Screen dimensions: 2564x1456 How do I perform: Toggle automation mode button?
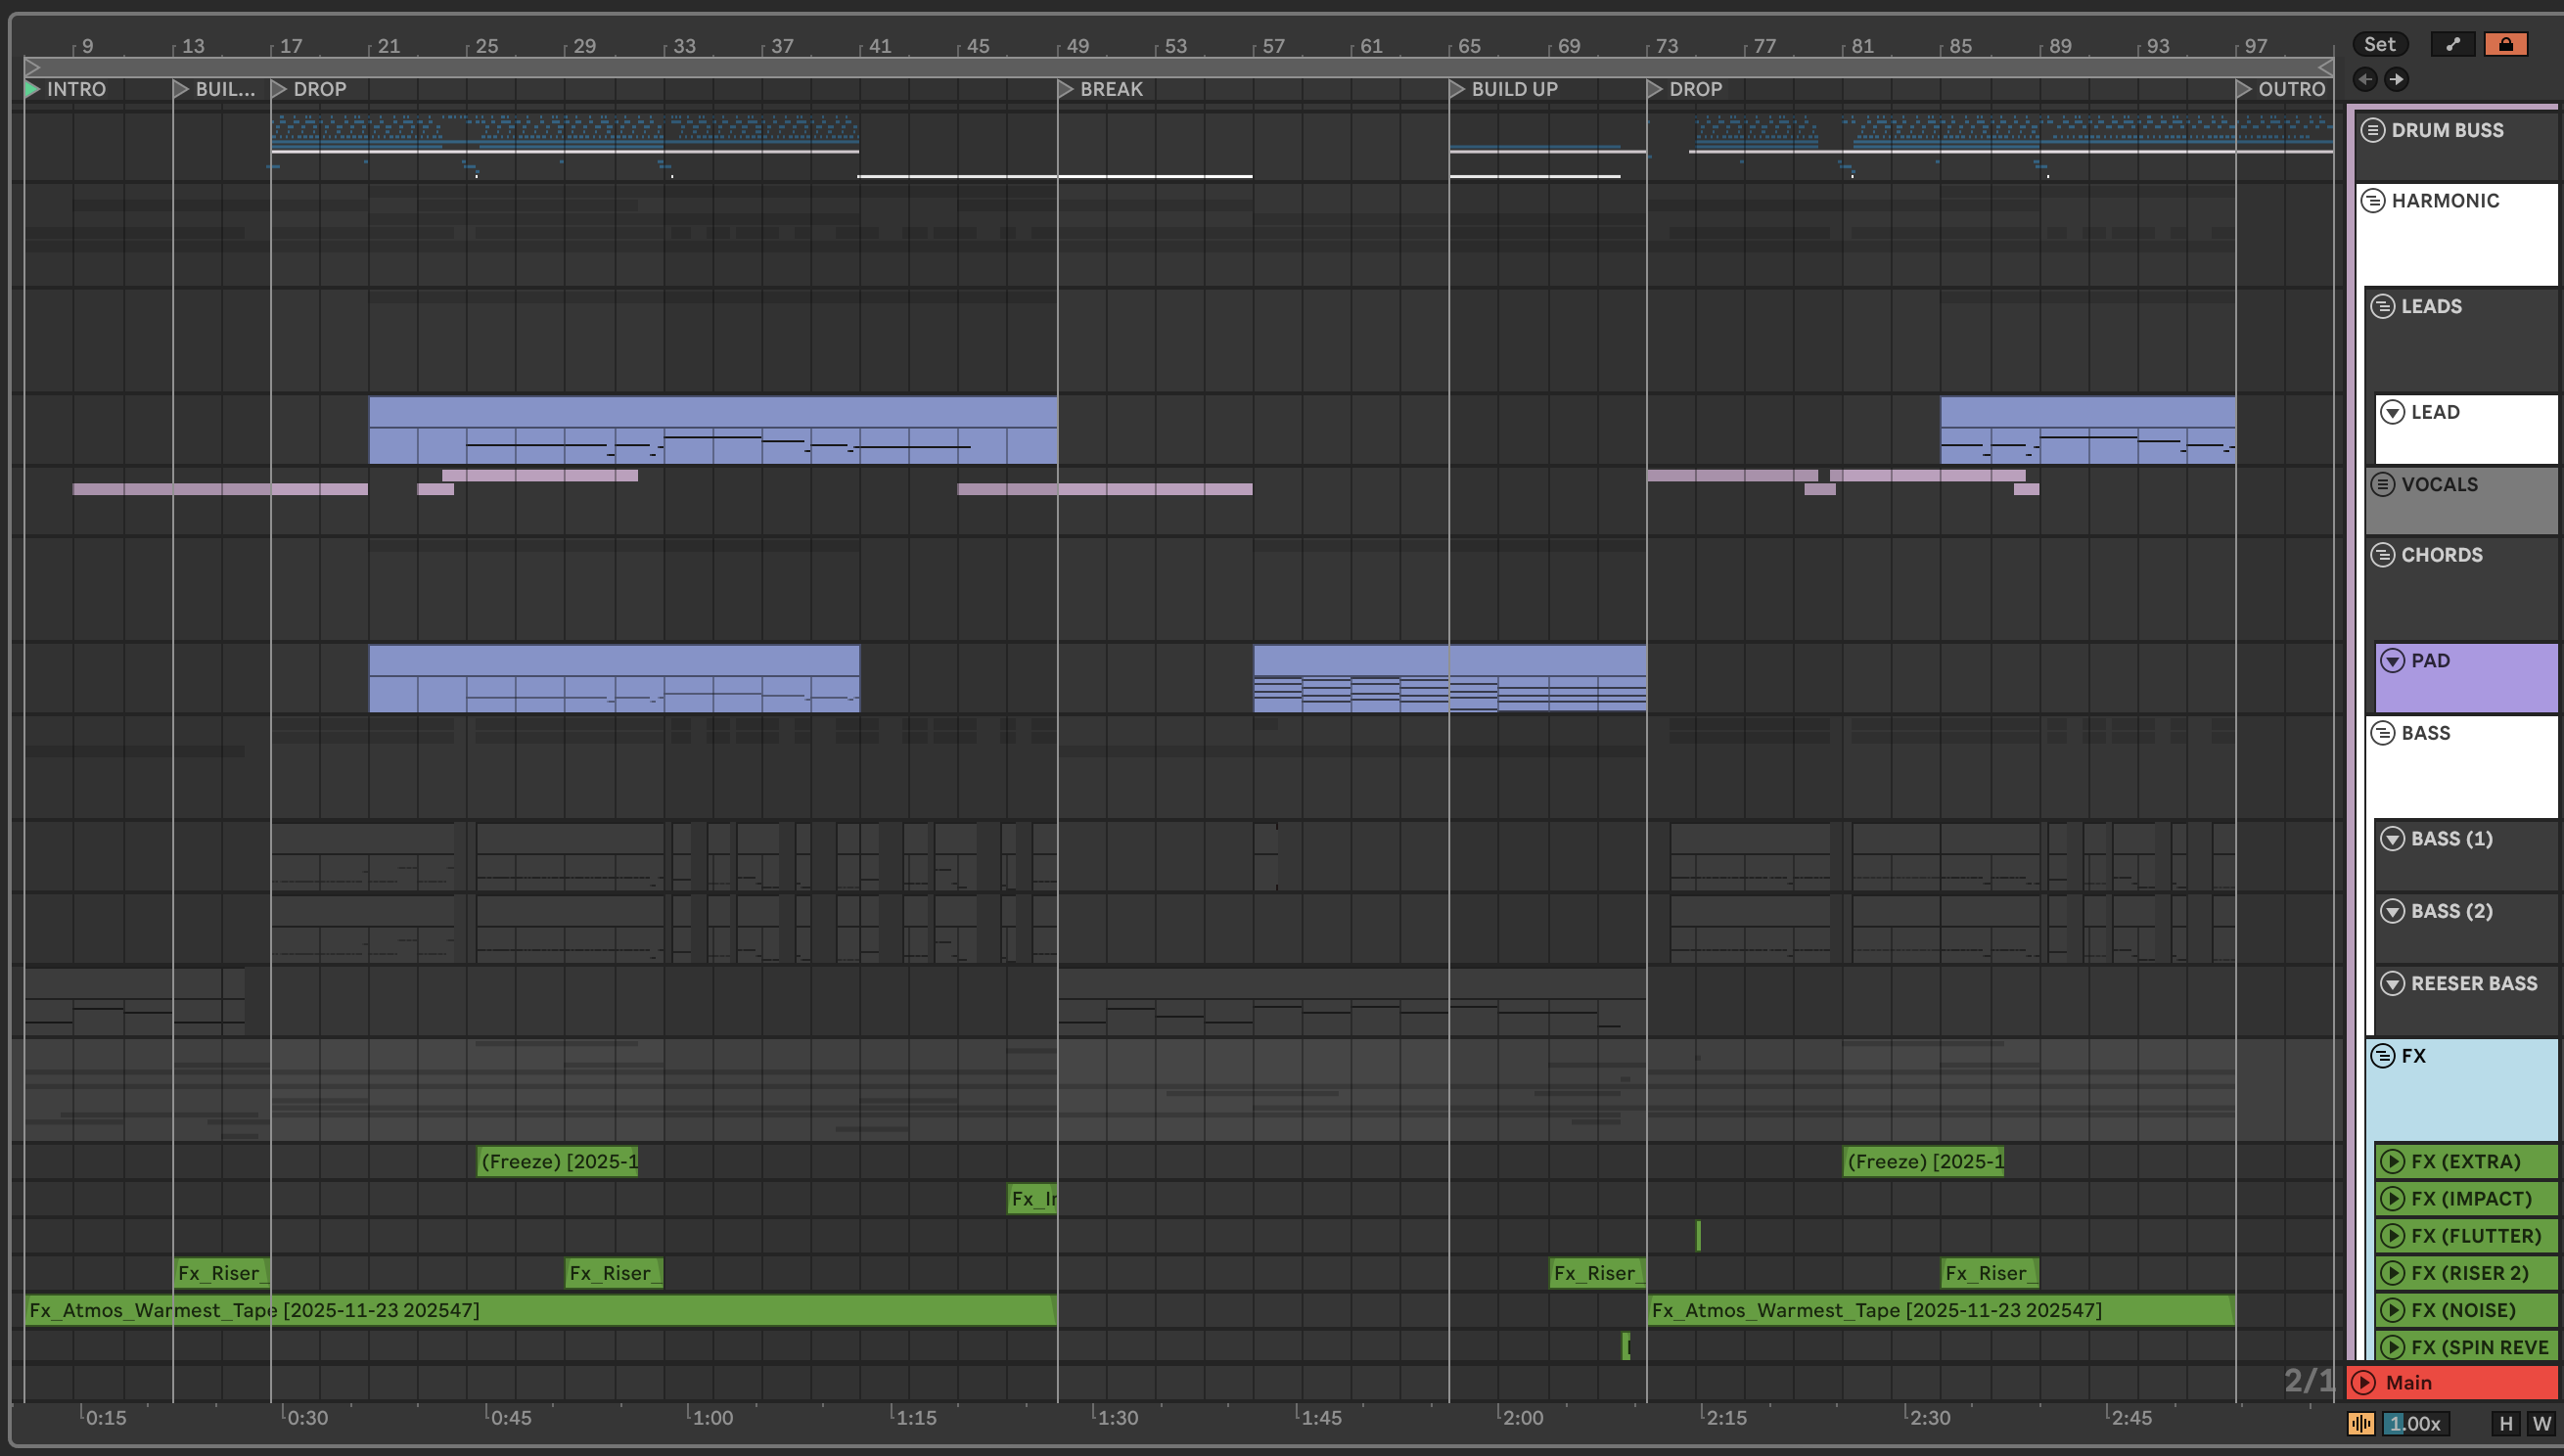coord(2453,44)
